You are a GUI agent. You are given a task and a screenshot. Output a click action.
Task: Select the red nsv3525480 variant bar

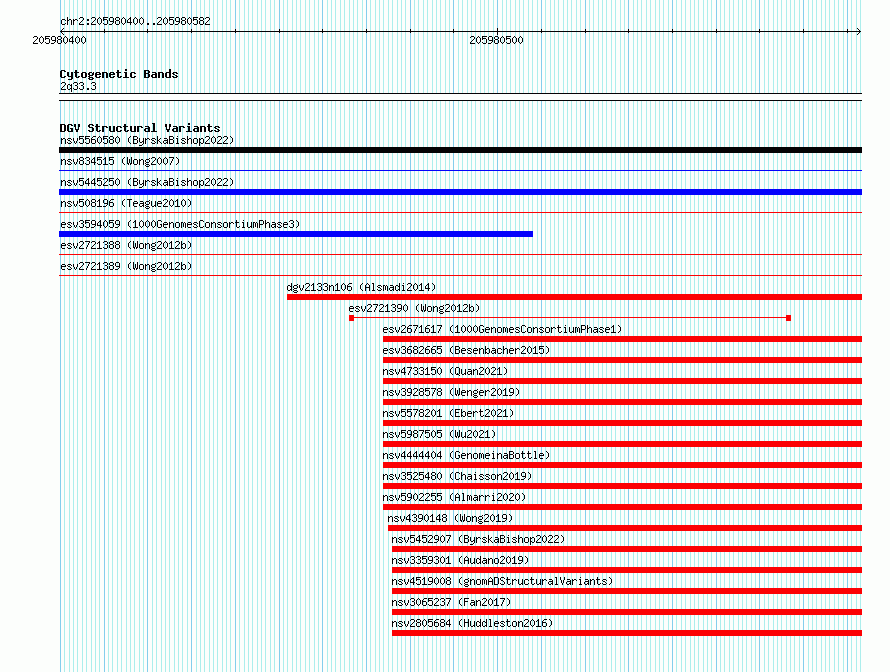[x=623, y=486]
